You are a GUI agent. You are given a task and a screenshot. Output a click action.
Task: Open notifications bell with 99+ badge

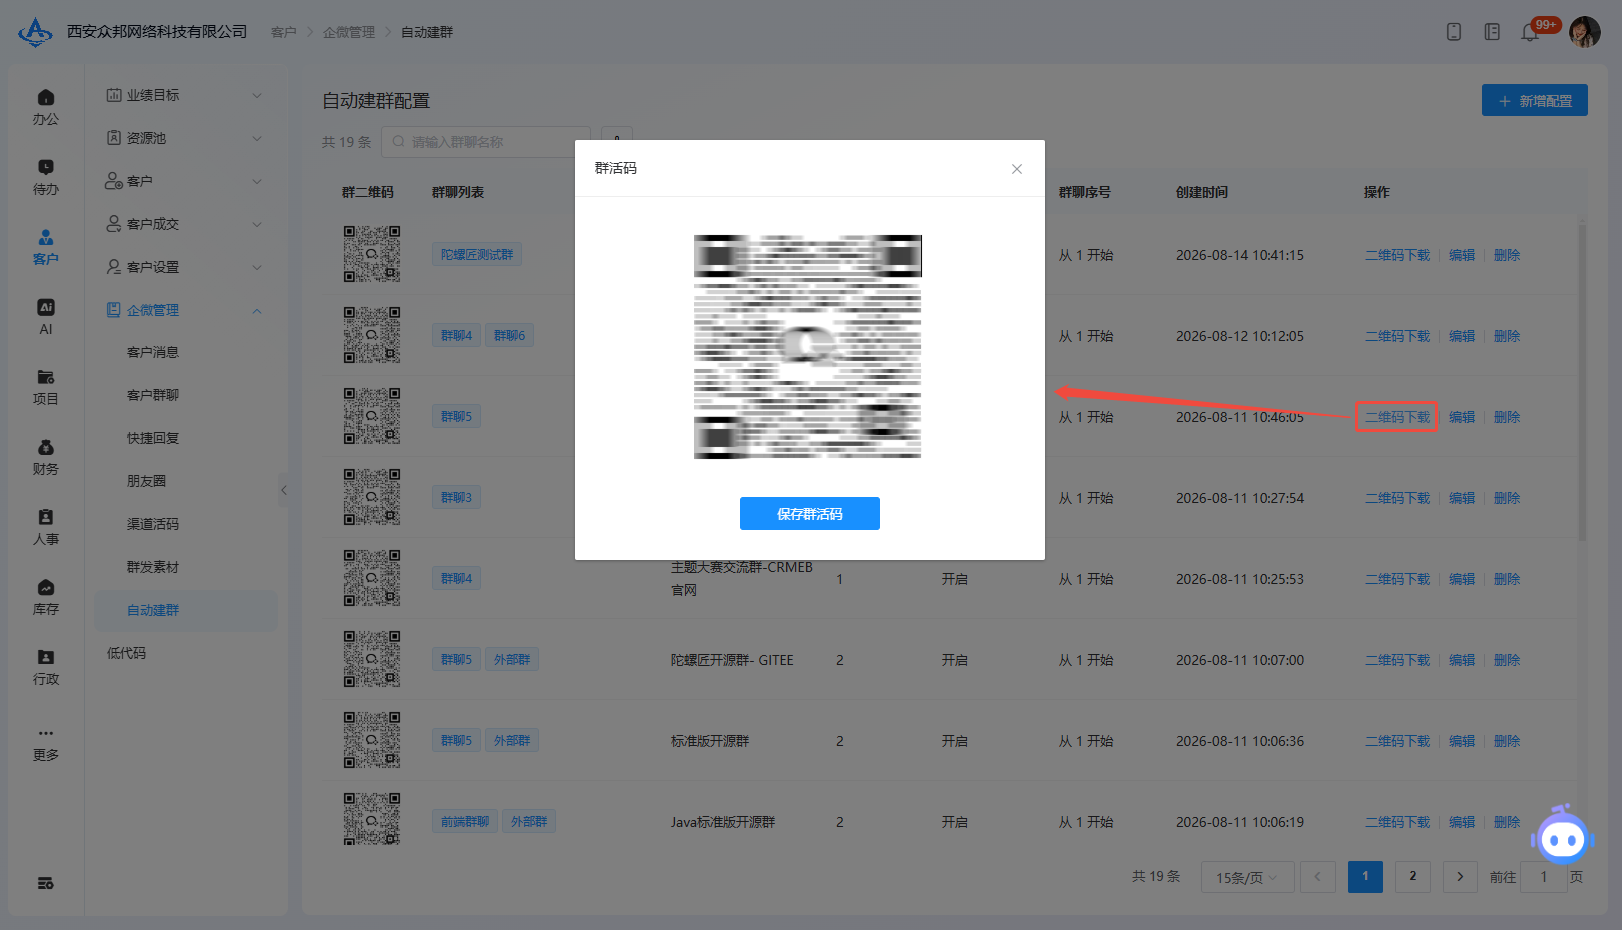tap(1530, 32)
